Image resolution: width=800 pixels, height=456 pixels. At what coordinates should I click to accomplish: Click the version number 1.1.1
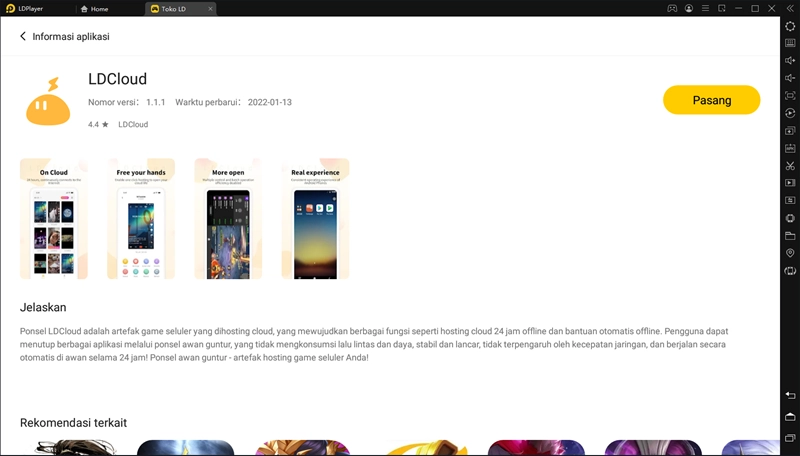(x=156, y=102)
